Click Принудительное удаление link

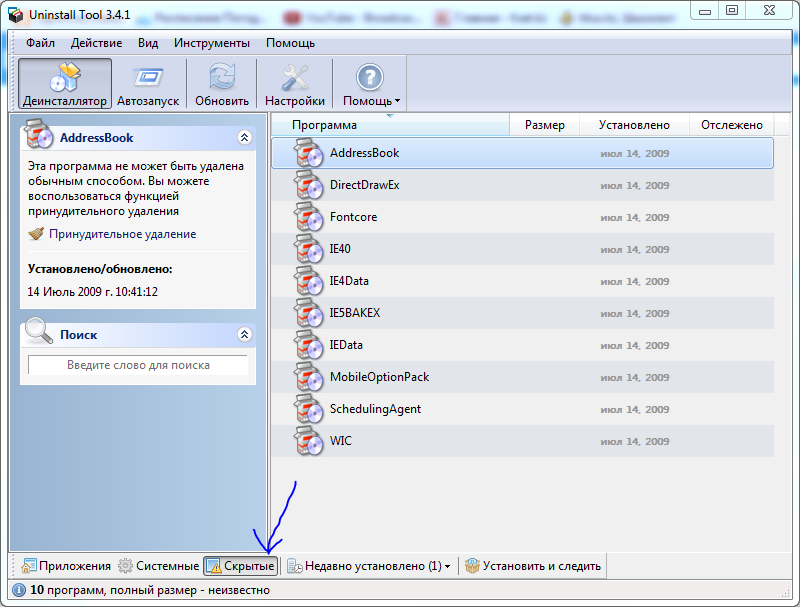click(x=122, y=234)
